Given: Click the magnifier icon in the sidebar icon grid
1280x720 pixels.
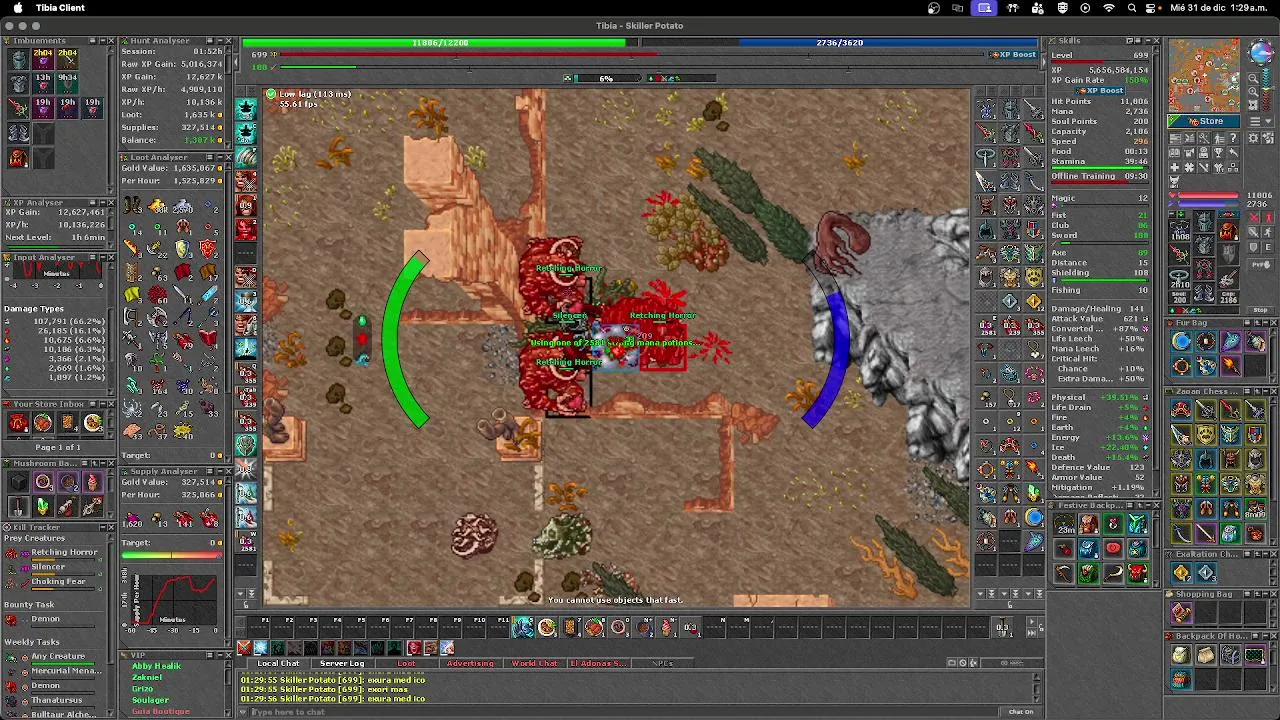Looking at the screenshot, I should (1203, 138).
